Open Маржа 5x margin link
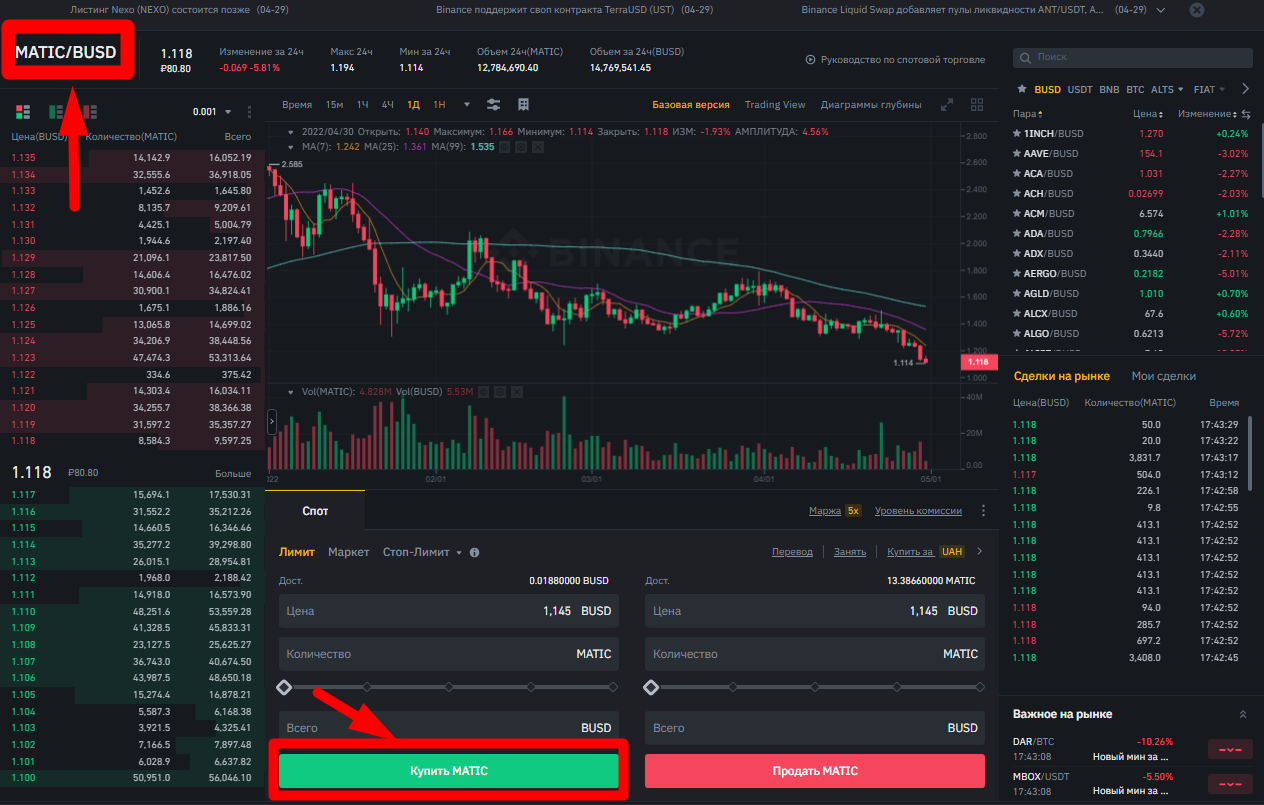The width and height of the screenshot is (1264, 805). (x=835, y=511)
